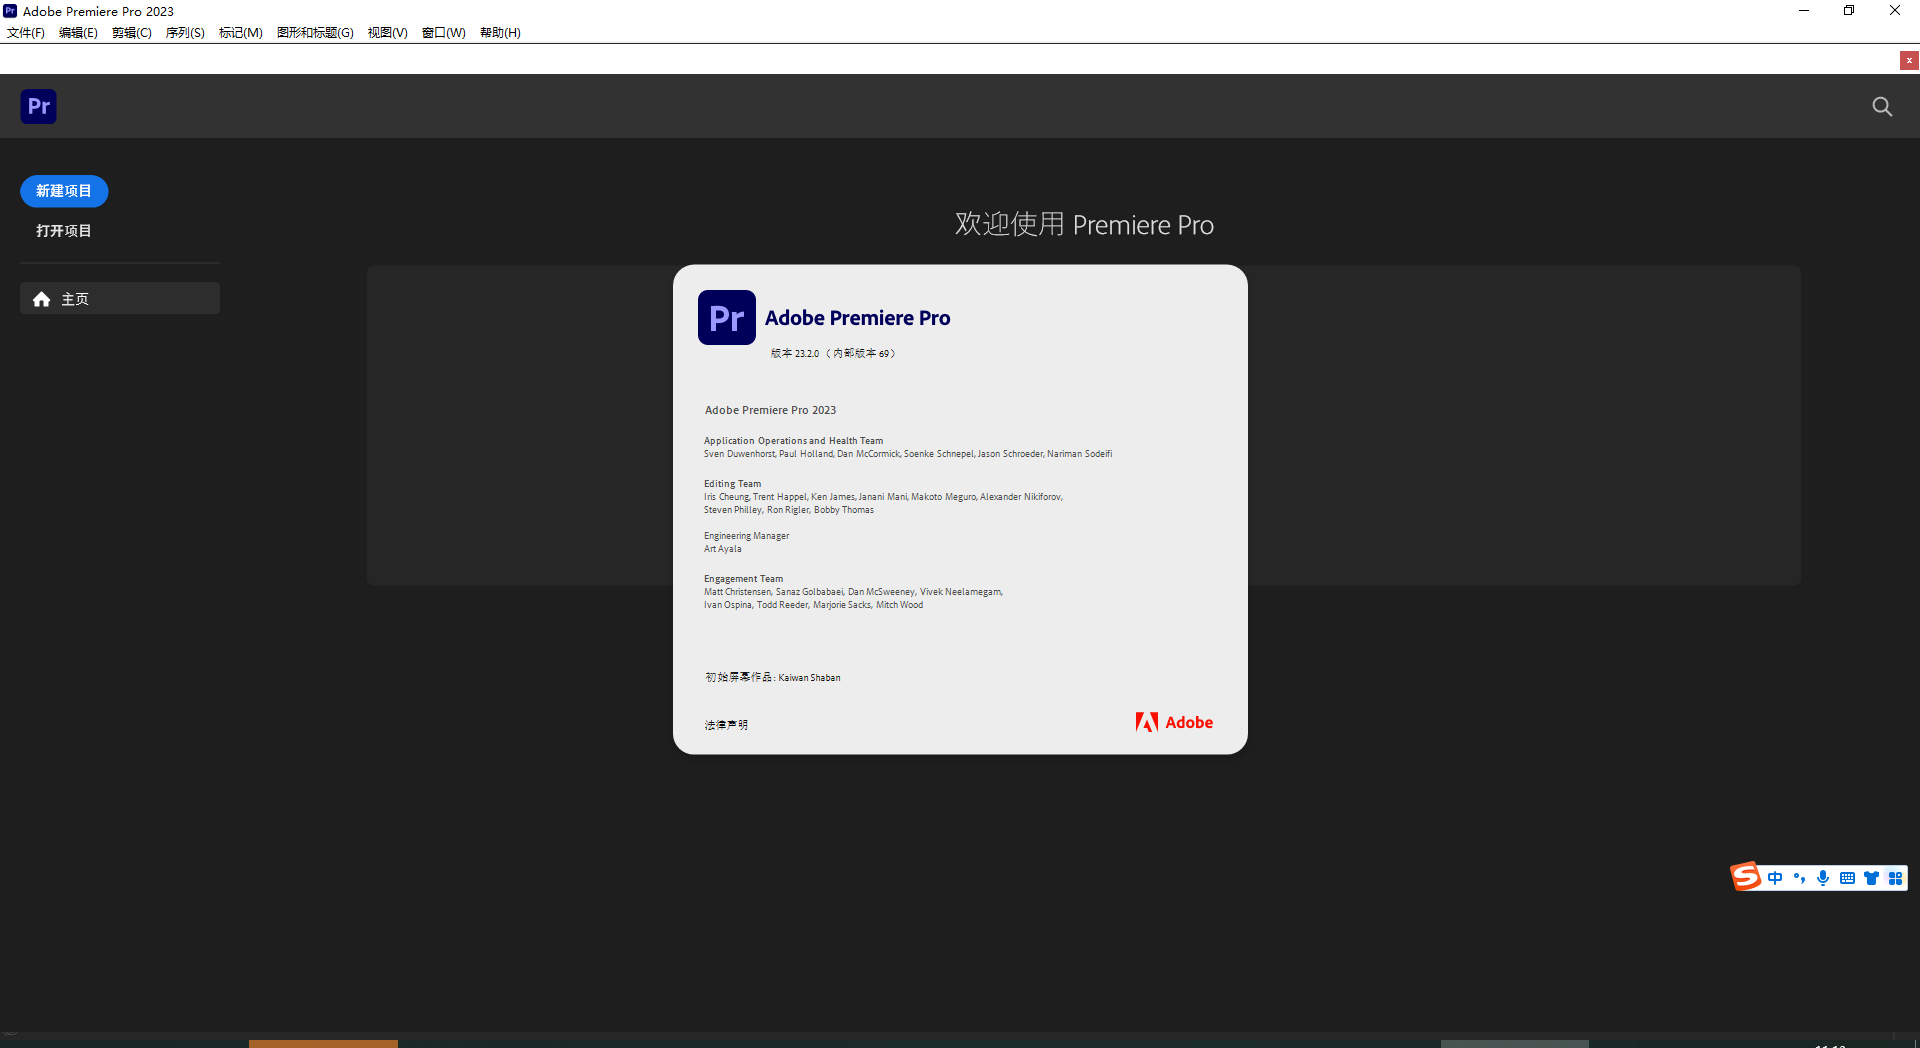
Task: Click 打开项目 to open a project
Action: pyautogui.click(x=63, y=230)
